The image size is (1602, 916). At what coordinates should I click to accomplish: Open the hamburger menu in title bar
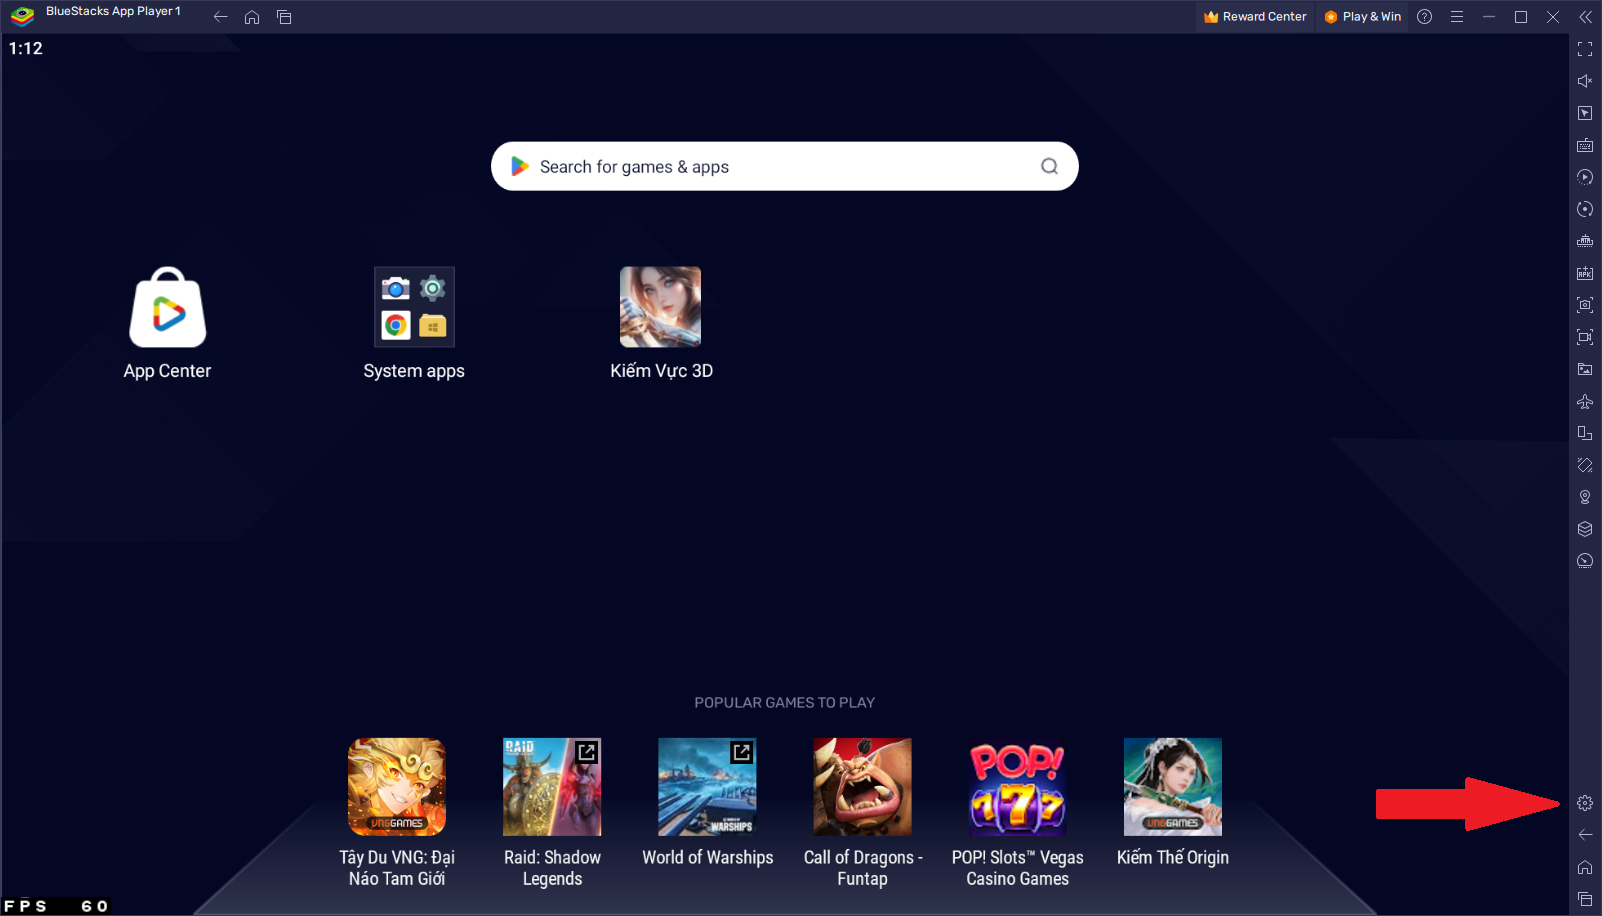1457,17
